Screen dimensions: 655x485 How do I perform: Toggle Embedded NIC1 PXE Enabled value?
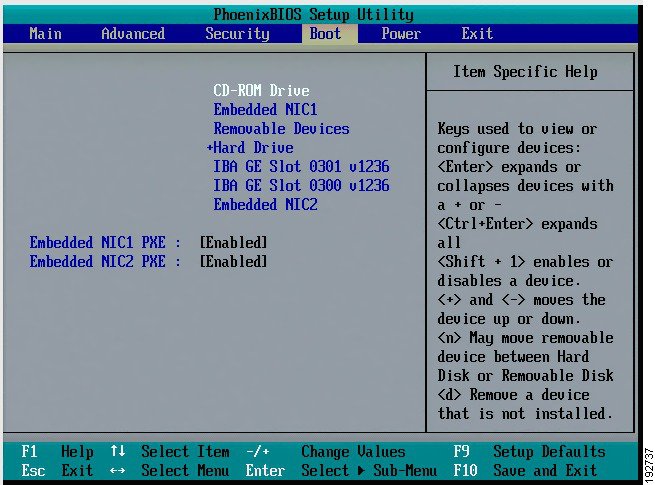pos(233,243)
